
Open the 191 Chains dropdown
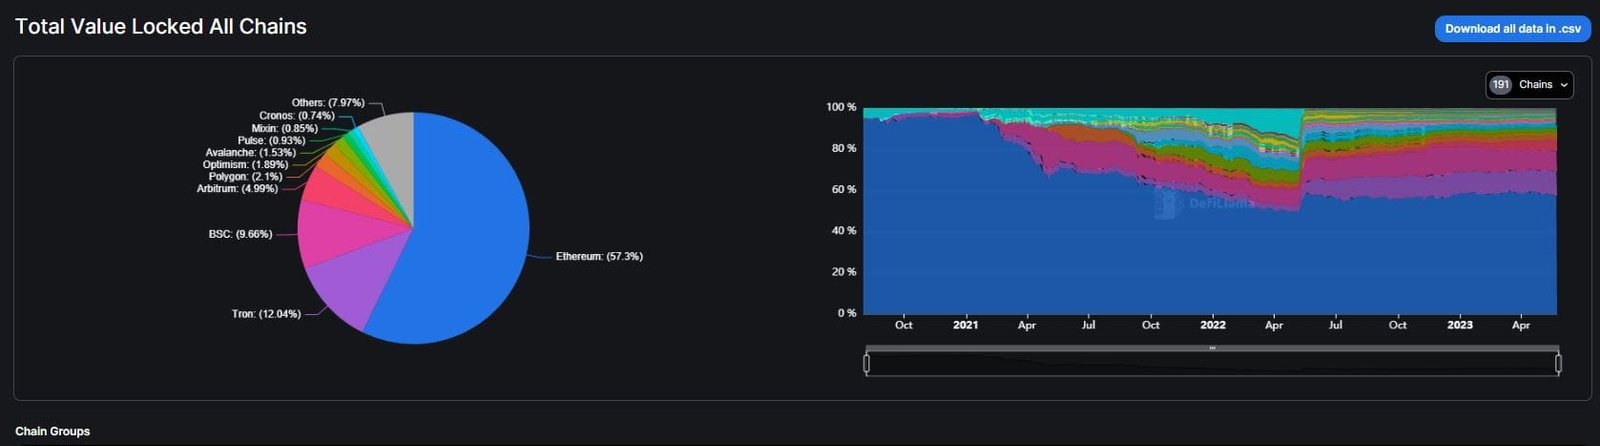[x=1529, y=85]
